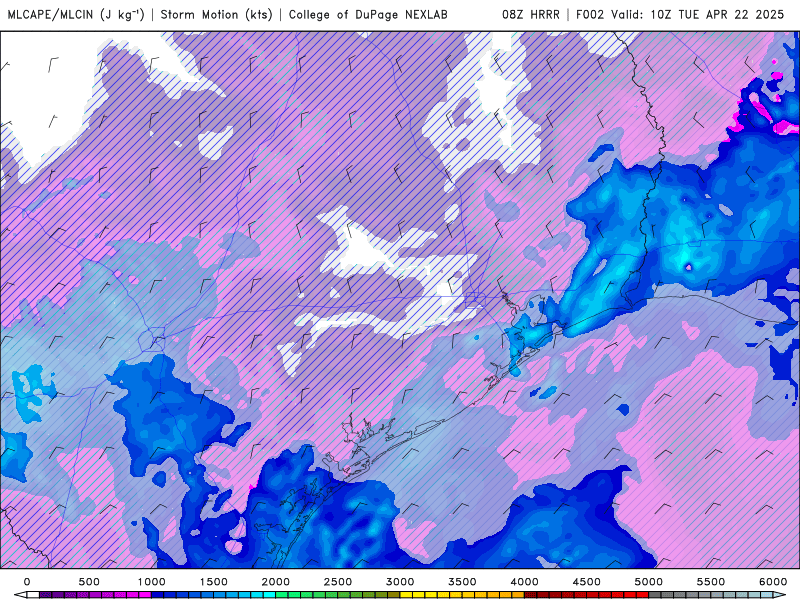This screenshot has width=800, height=600.
Task: Click the College of DuPage NEXLAB label
Action: coord(368,15)
